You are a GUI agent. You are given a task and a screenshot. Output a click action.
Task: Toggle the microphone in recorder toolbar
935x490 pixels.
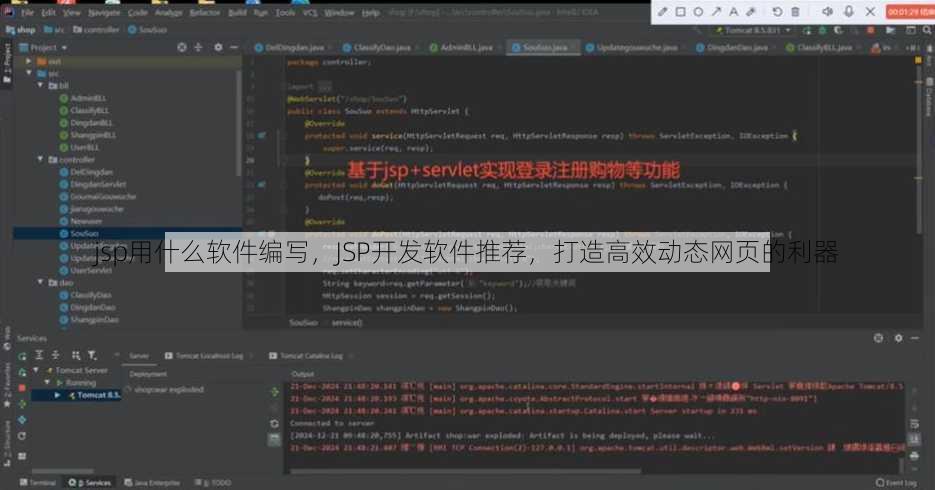[x=849, y=11]
